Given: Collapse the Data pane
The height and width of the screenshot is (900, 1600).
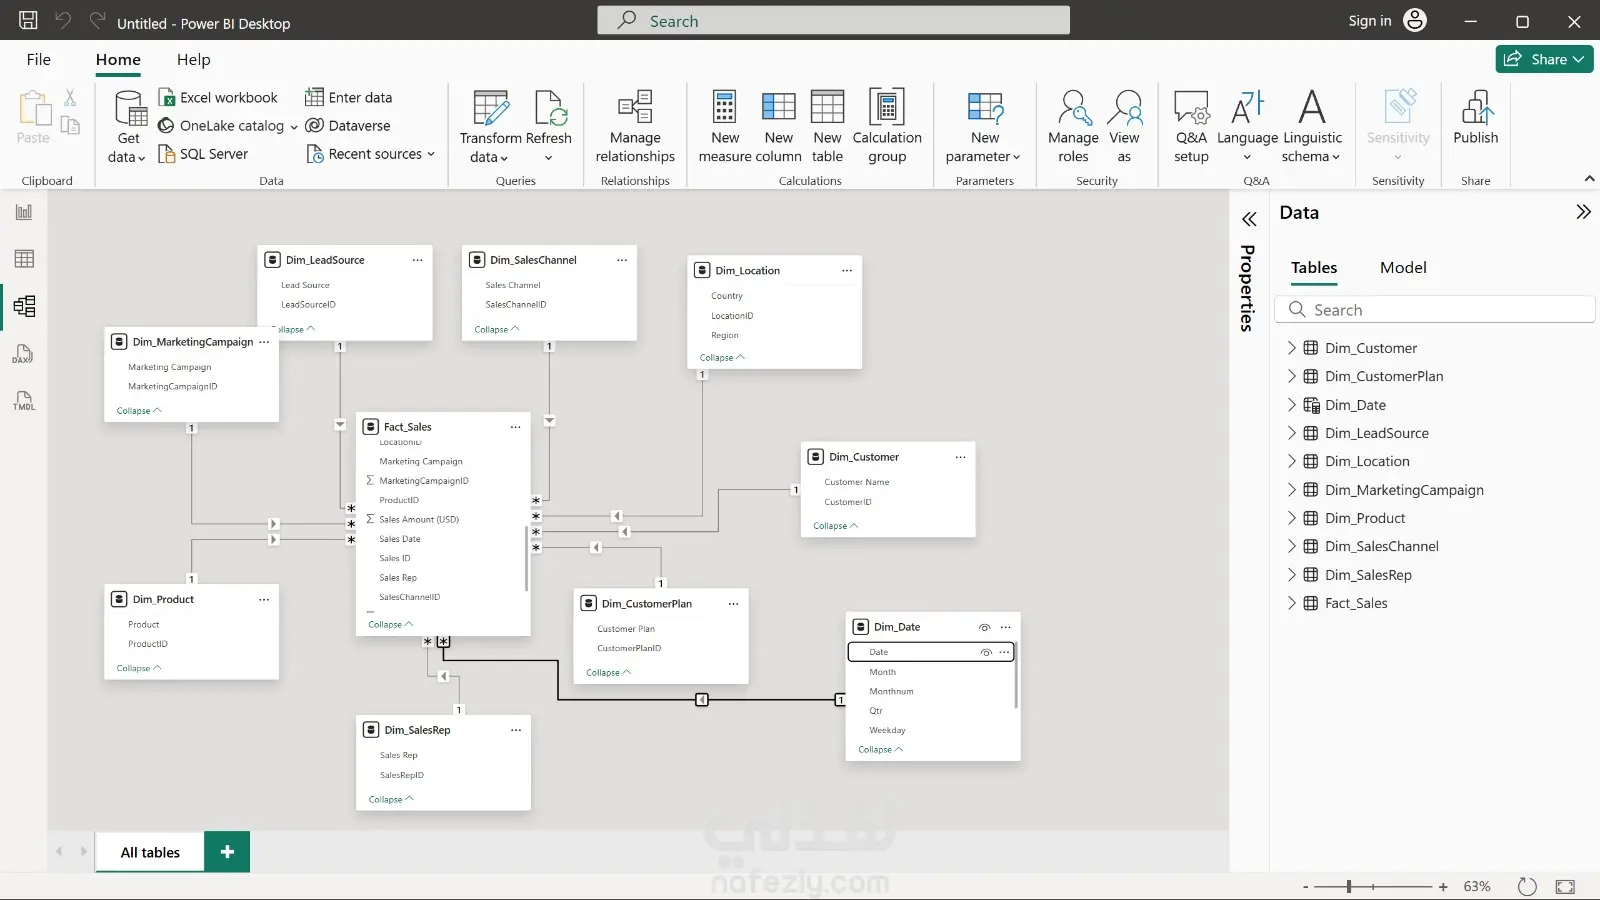Looking at the screenshot, I should (x=1583, y=212).
